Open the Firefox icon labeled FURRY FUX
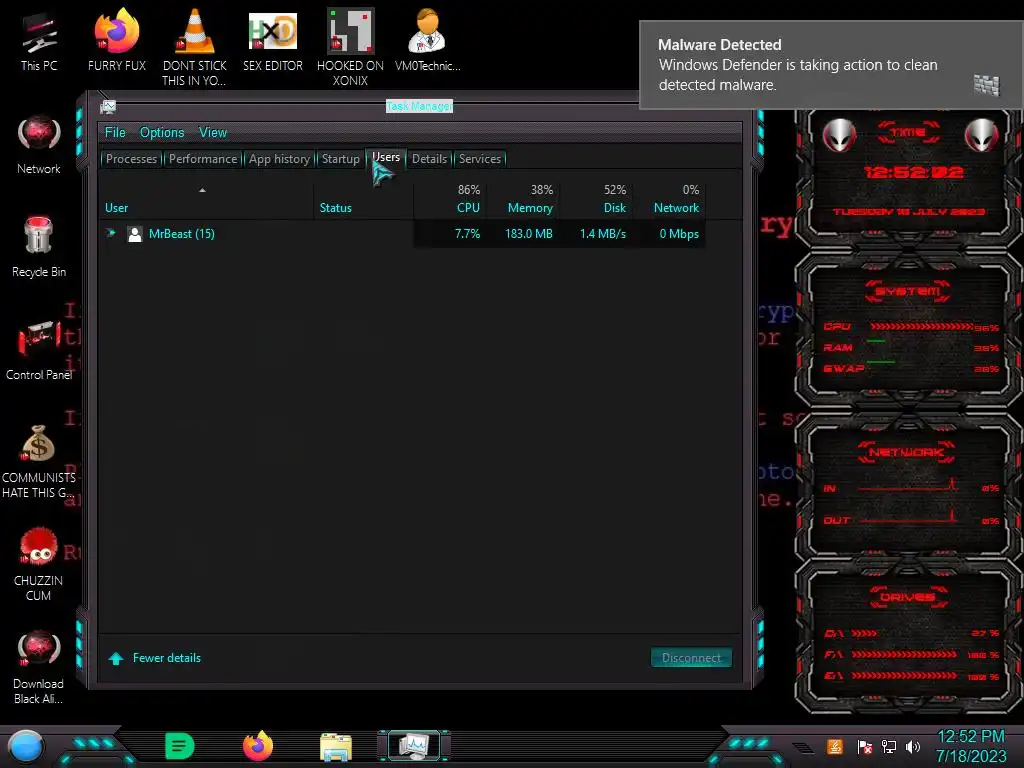Image resolution: width=1024 pixels, height=768 pixels. pyautogui.click(x=117, y=39)
